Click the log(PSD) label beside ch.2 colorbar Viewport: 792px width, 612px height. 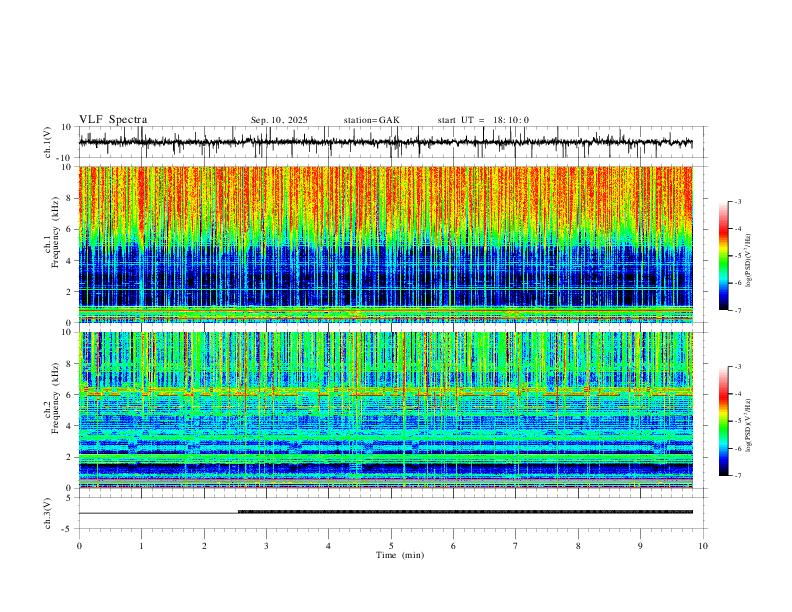click(x=749, y=425)
